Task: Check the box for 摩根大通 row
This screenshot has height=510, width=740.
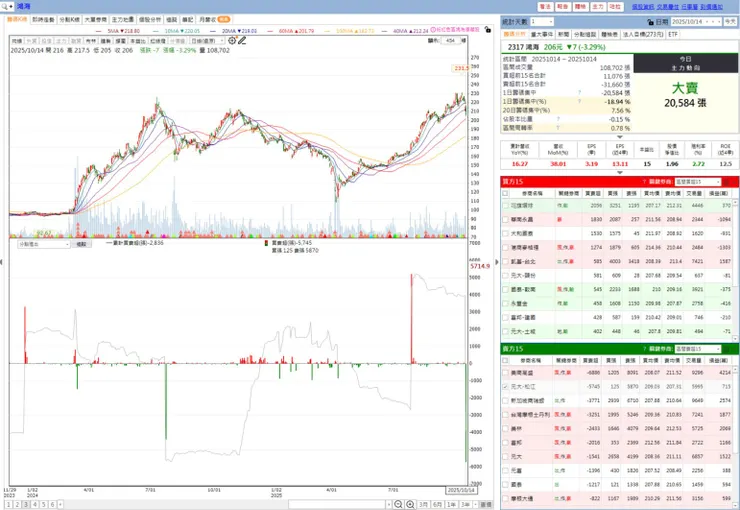Action: click(505, 498)
